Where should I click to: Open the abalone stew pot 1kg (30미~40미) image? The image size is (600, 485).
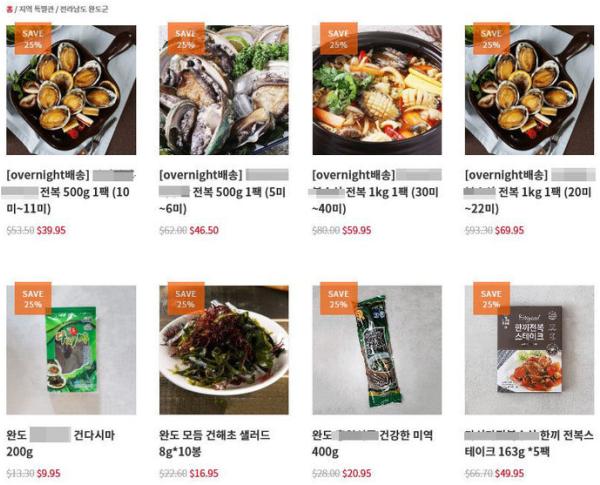click(377, 90)
